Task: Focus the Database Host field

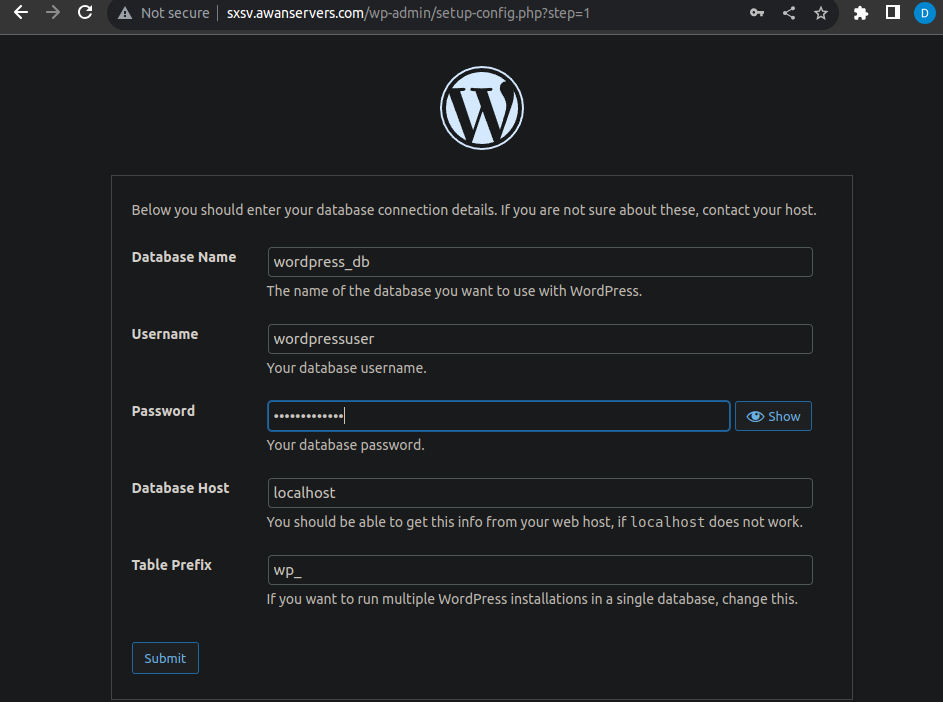Action: pos(540,493)
